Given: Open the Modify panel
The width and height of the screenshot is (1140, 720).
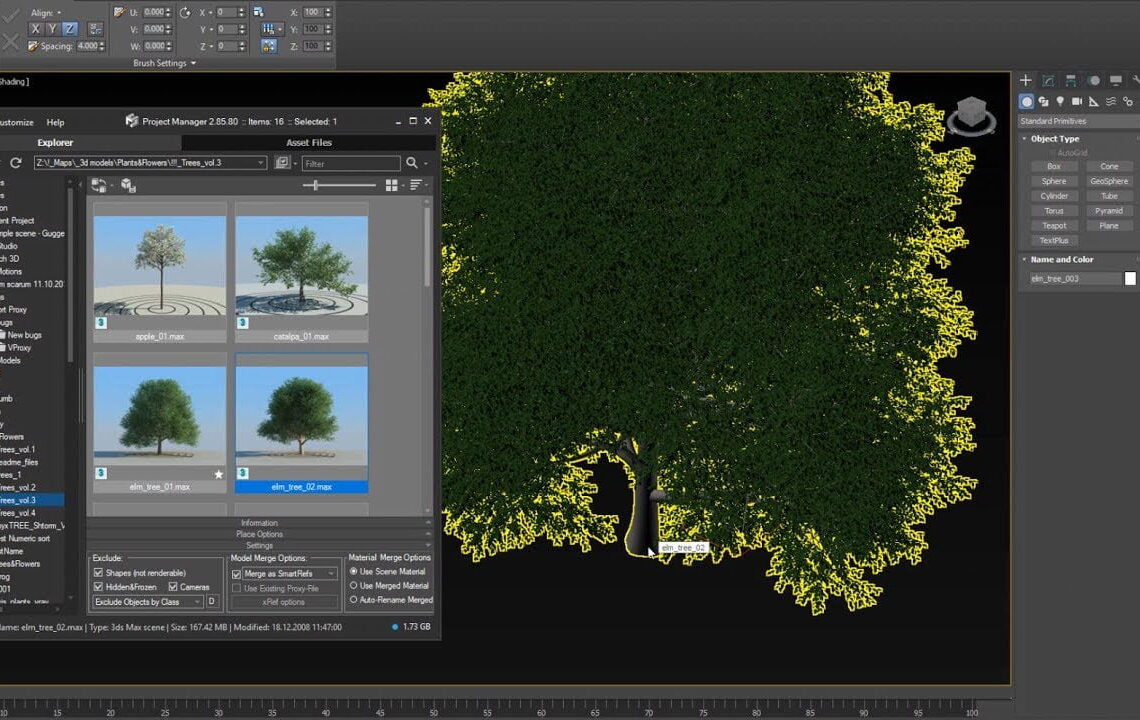Looking at the screenshot, I should [1047, 80].
